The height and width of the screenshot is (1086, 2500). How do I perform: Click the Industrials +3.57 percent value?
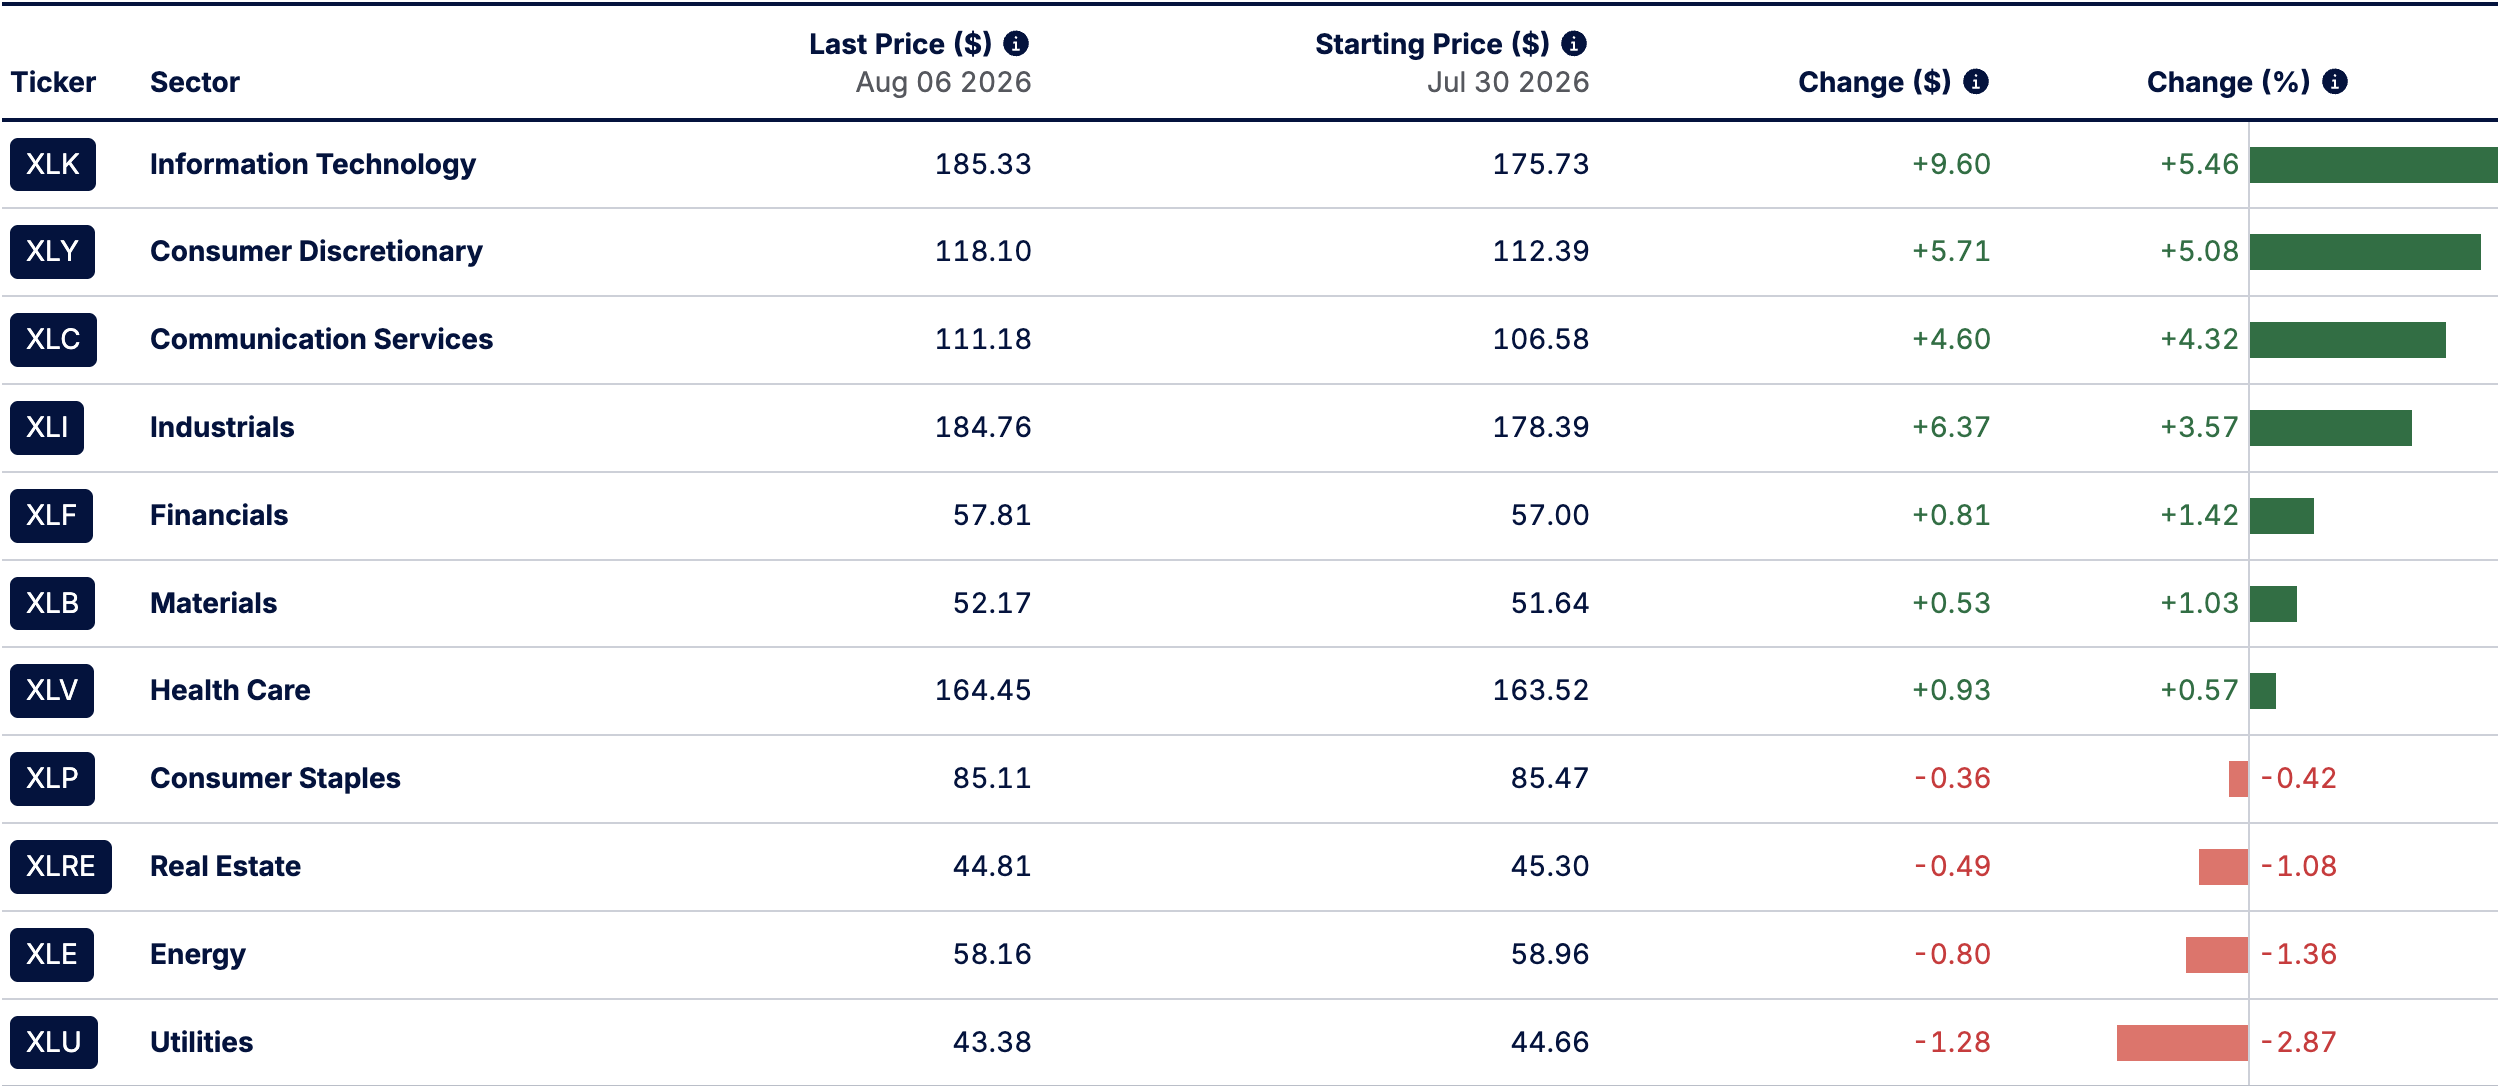point(2199,427)
